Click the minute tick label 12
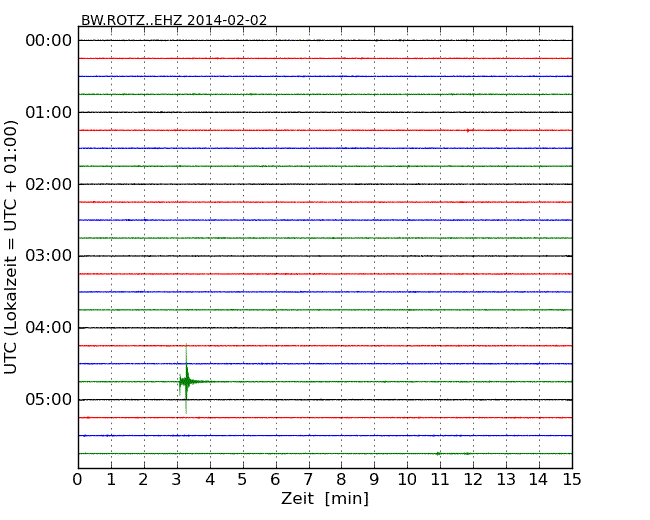The width and height of the screenshot is (650, 520). pos(473,480)
